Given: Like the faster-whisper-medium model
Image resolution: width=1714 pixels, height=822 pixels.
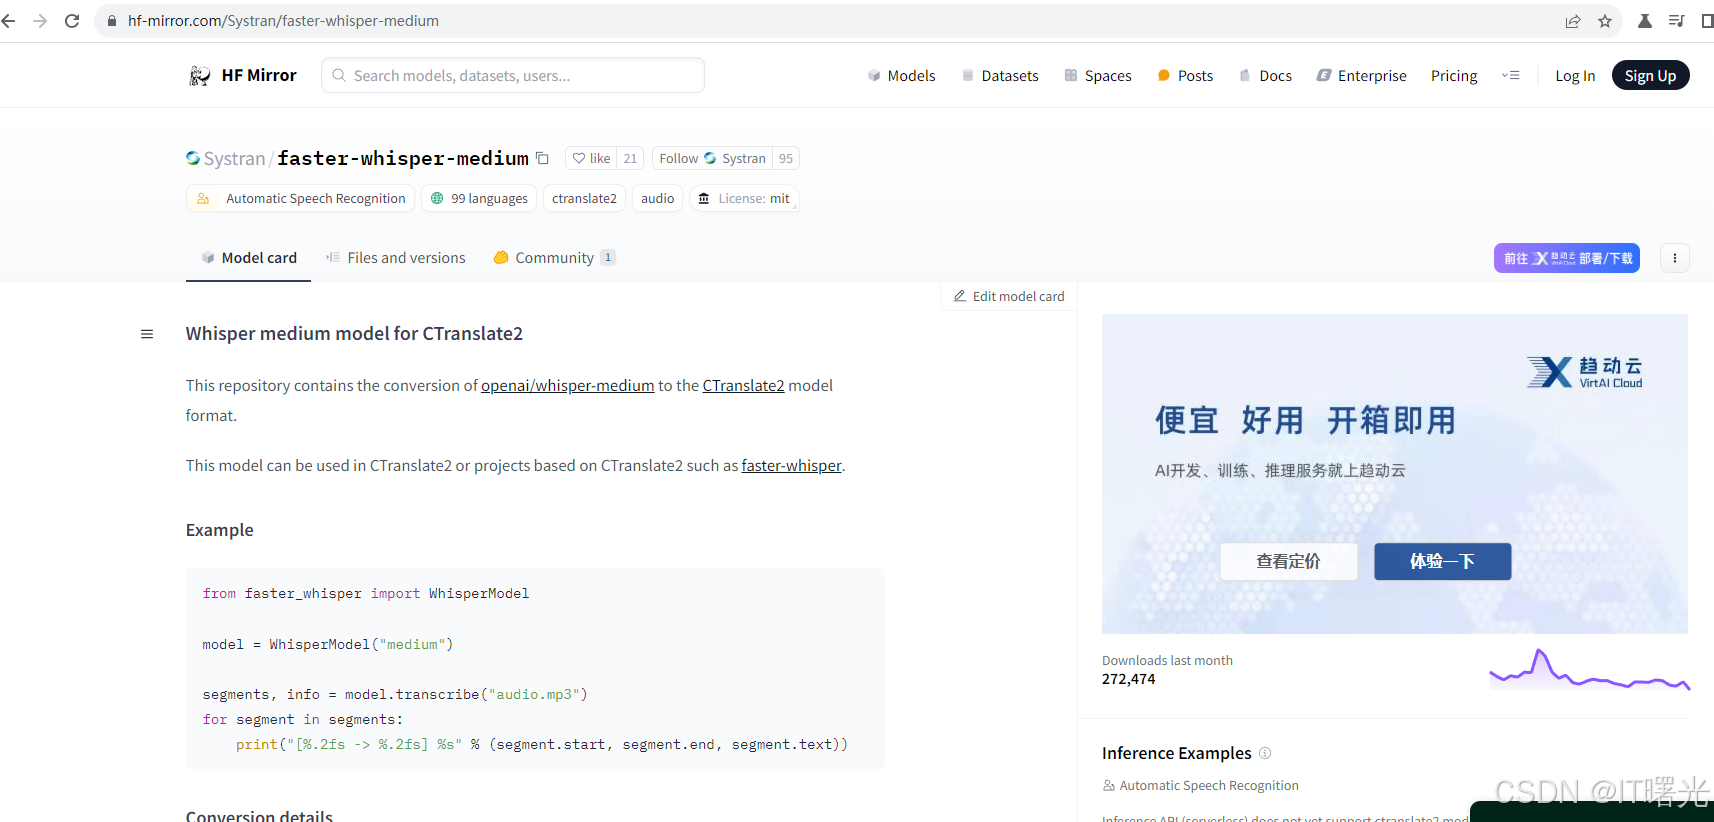Looking at the screenshot, I should click(591, 158).
